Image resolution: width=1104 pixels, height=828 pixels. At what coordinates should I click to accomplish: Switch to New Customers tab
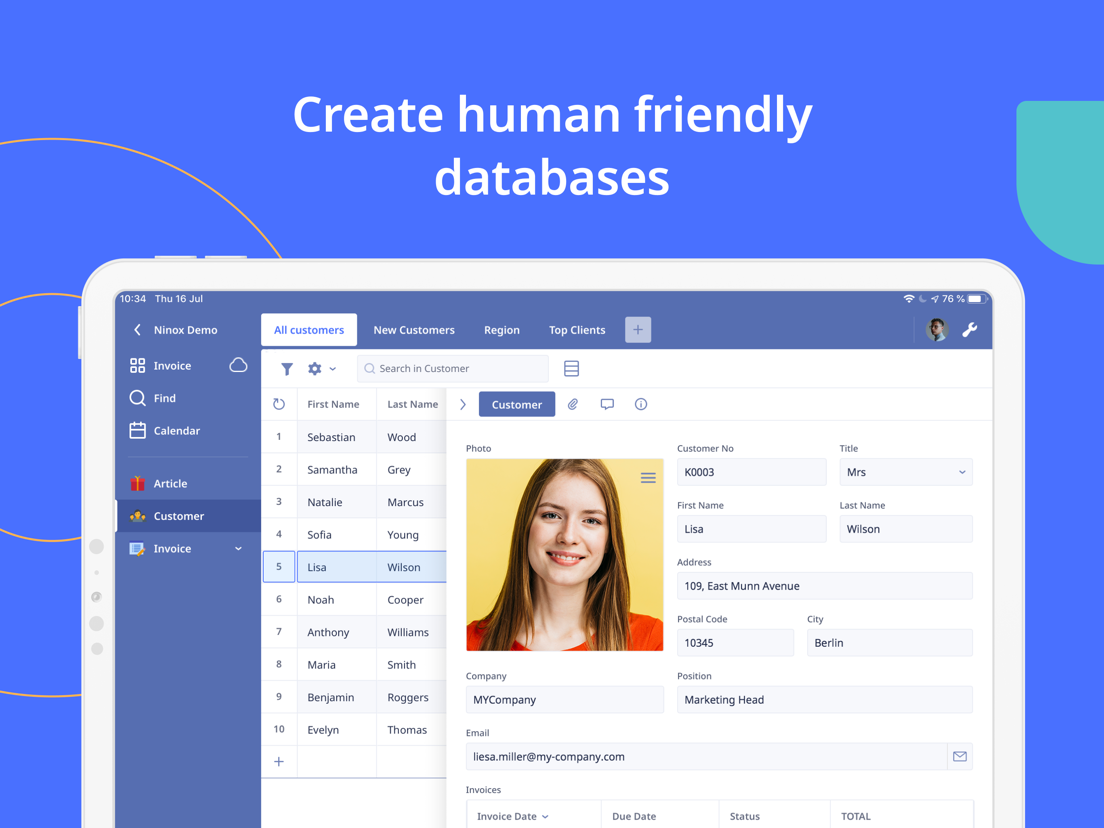(x=414, y=330)
